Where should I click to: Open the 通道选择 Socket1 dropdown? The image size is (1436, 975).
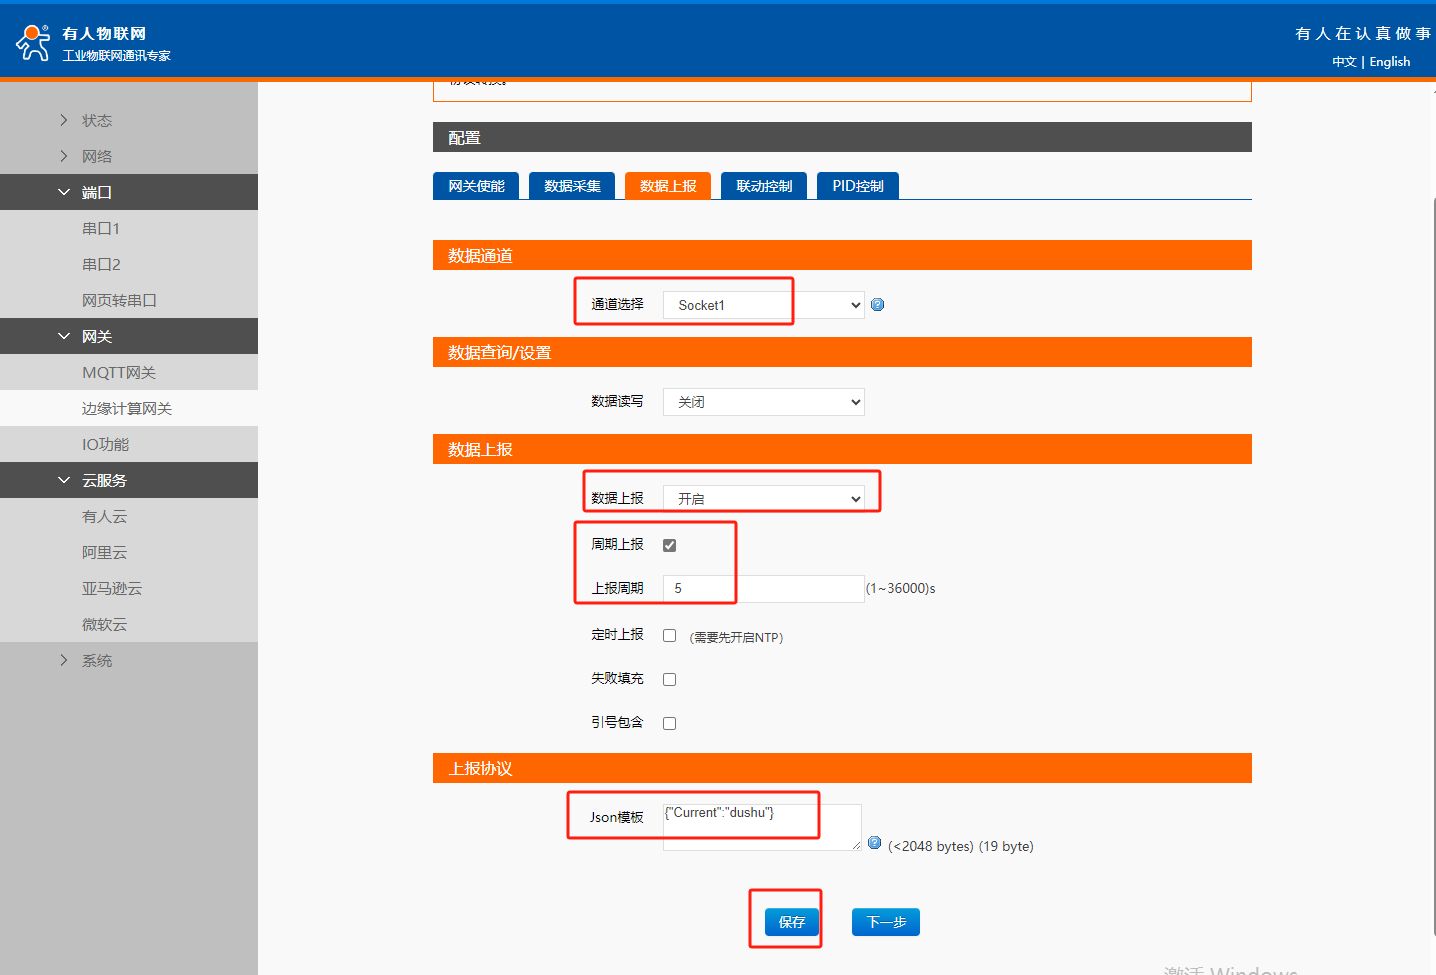coord(763,305)
